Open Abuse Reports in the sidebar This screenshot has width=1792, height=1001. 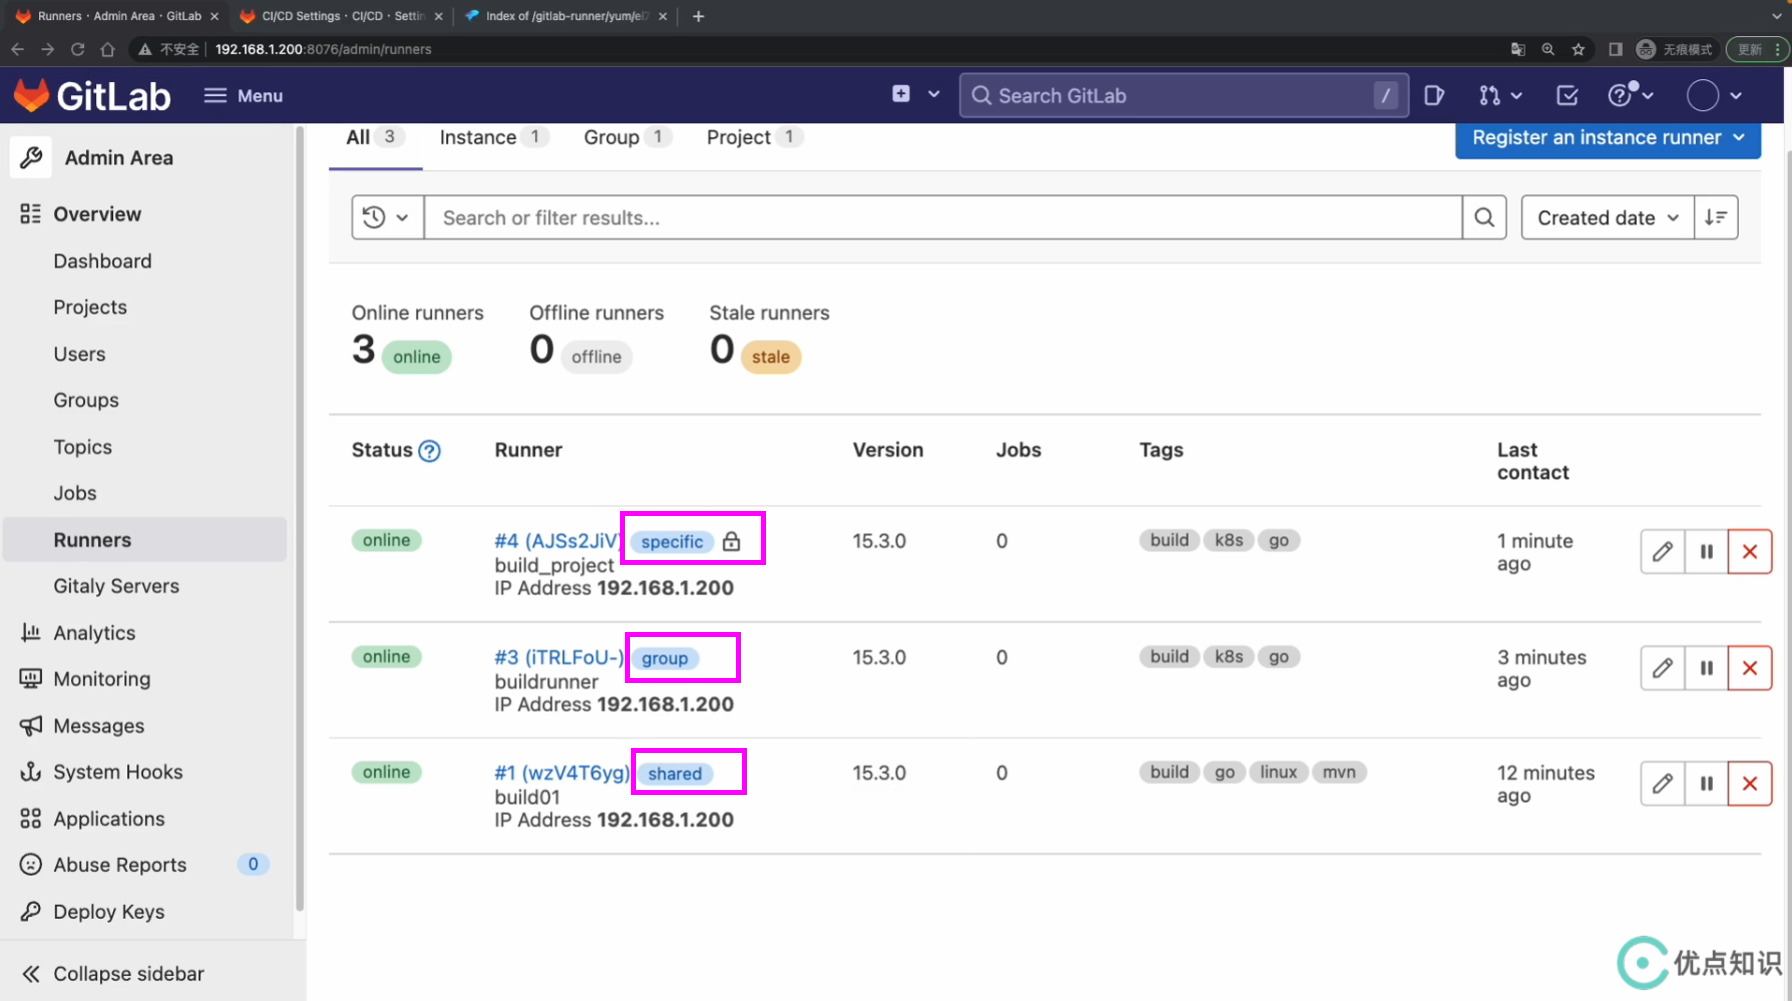pos(119,865)
